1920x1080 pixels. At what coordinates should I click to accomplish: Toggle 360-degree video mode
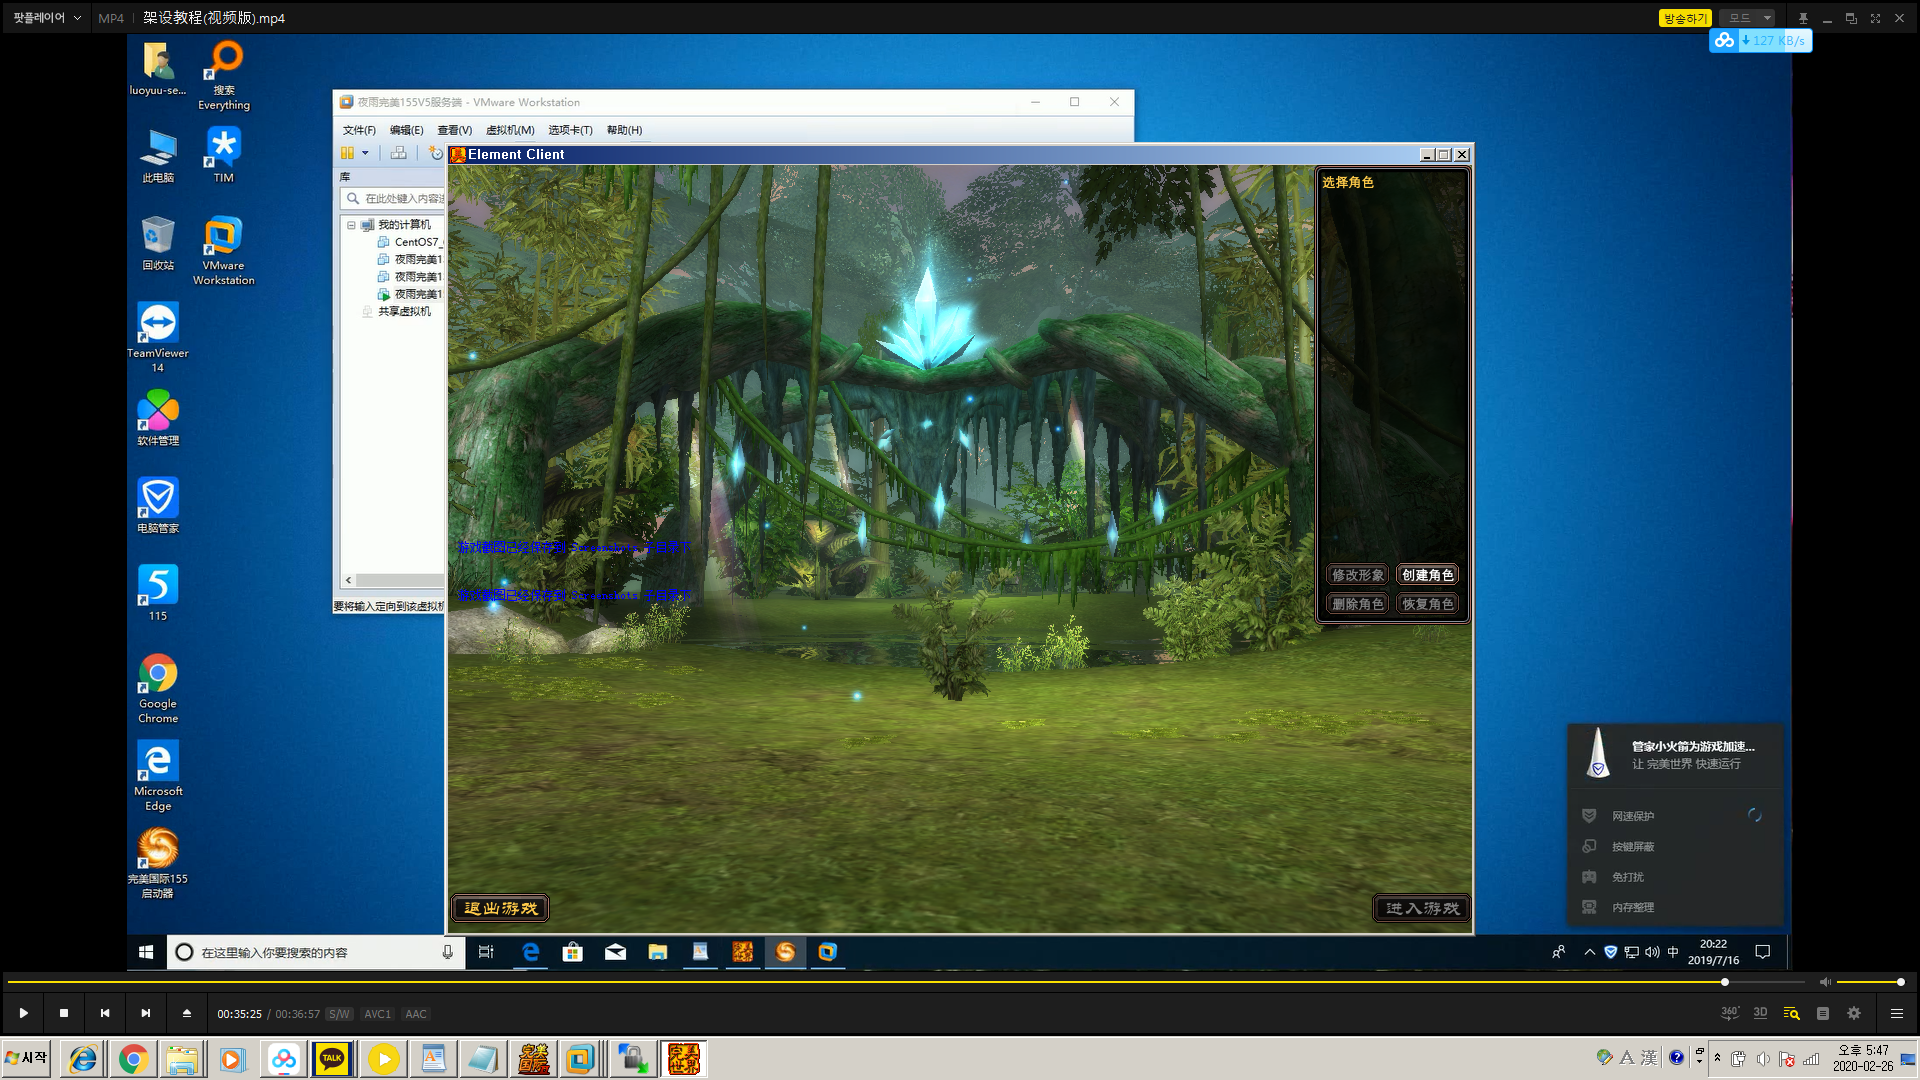tap(1729, 1013)
